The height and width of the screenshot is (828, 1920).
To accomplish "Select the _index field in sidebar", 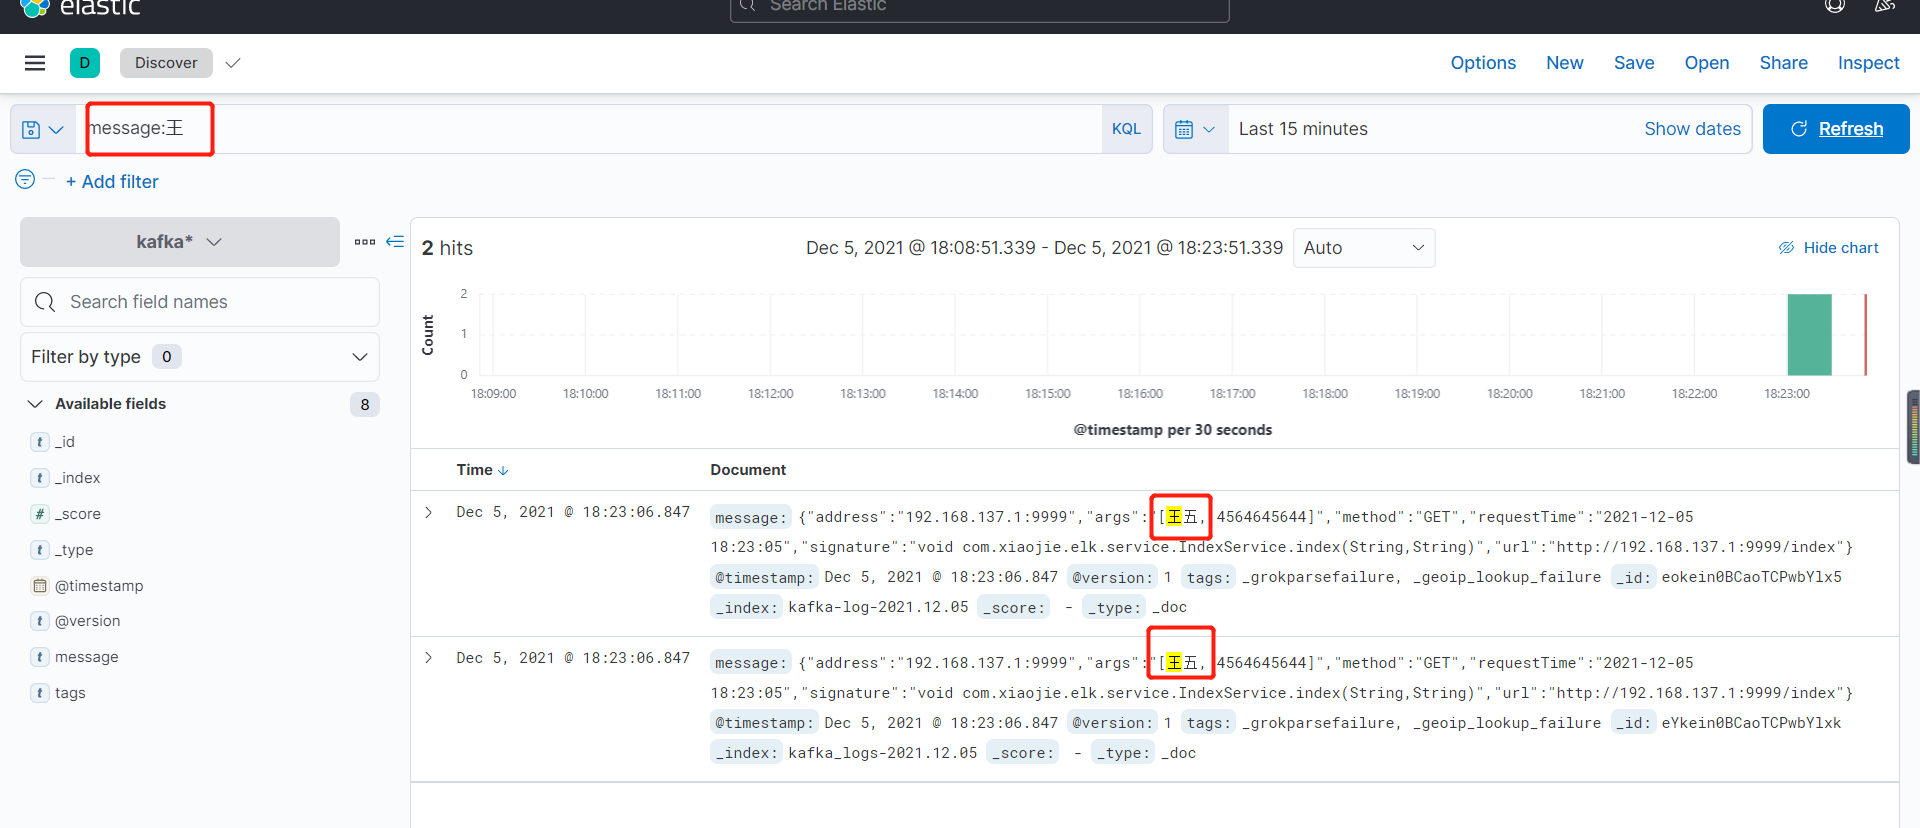I will click(x=78, y=478).
